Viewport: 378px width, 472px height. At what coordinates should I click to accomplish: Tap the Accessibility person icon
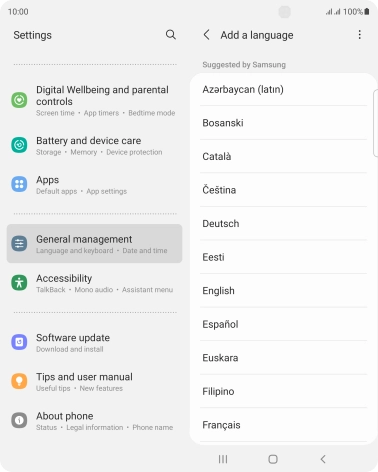[19, 283]
